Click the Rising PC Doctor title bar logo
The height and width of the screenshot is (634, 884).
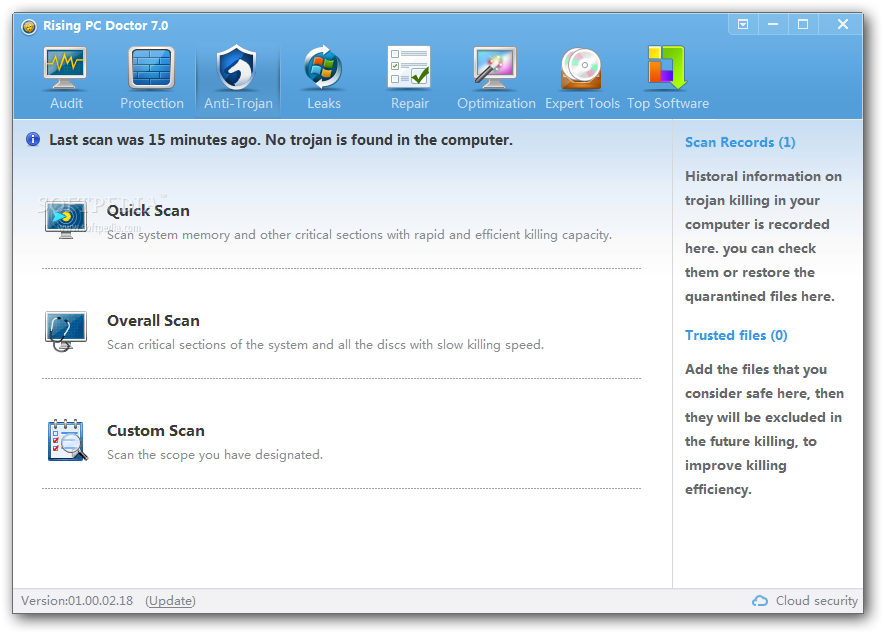pos(29,26)
